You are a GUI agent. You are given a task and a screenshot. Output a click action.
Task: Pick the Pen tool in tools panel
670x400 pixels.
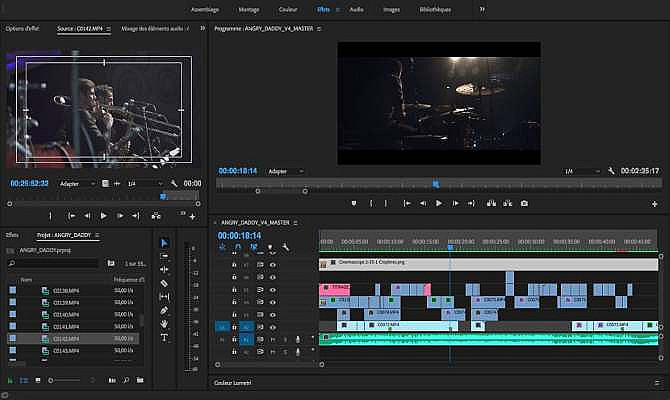tap(164, 311)
